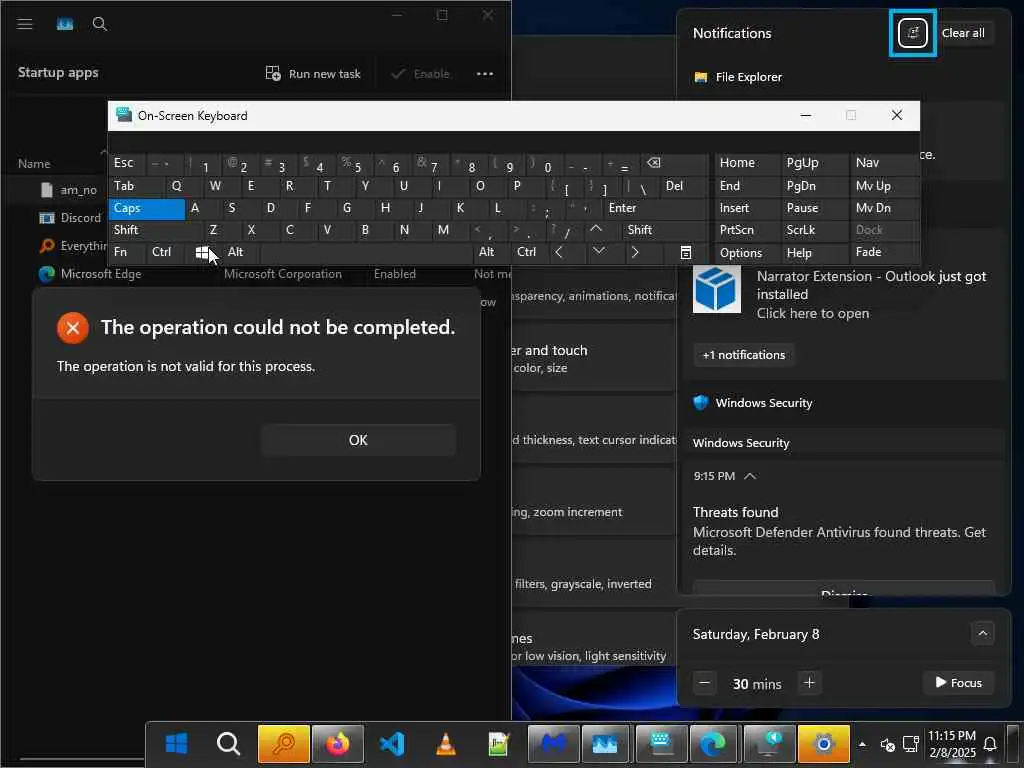Increase focus time with plus button
1024x768 pixels.
(809, 683)
